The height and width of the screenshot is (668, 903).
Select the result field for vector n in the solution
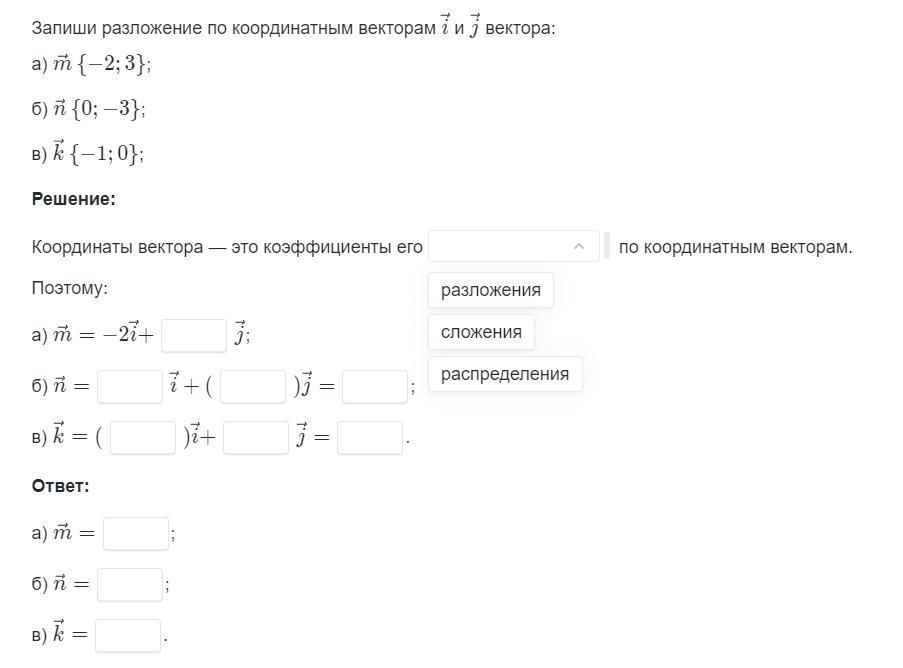tap(375, 386)
